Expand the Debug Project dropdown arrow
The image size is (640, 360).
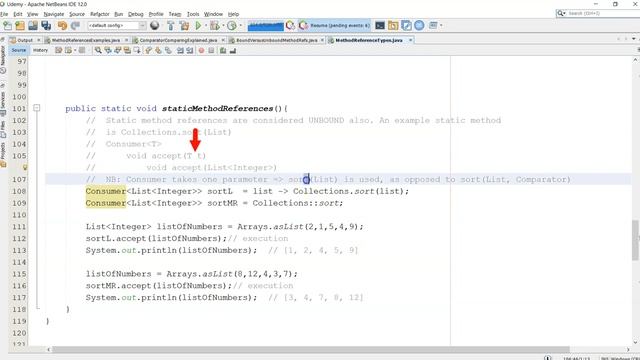tap(223, 26)
